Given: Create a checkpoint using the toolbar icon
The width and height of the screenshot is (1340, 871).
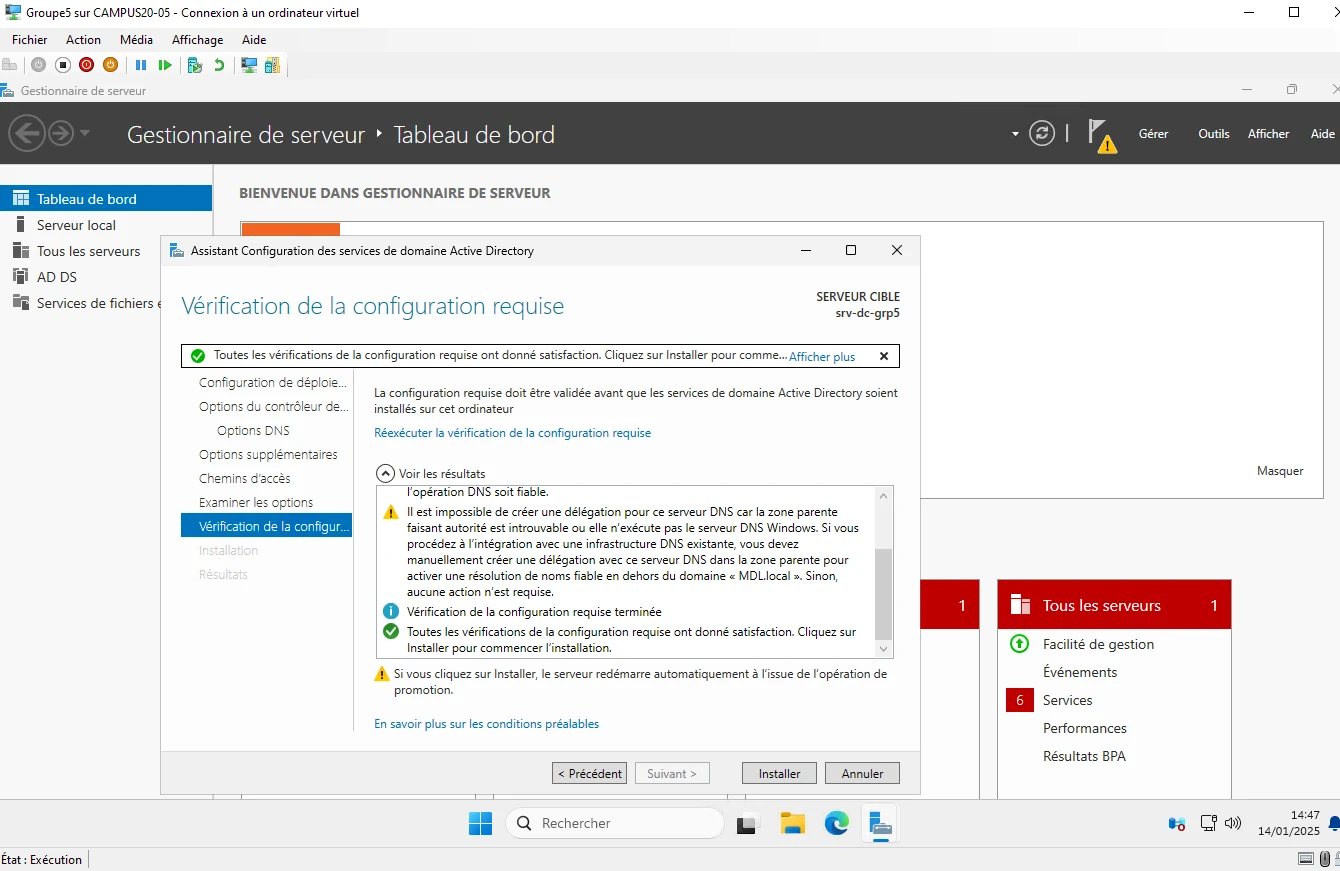Looking at the screenshot, I should (195, 65).
